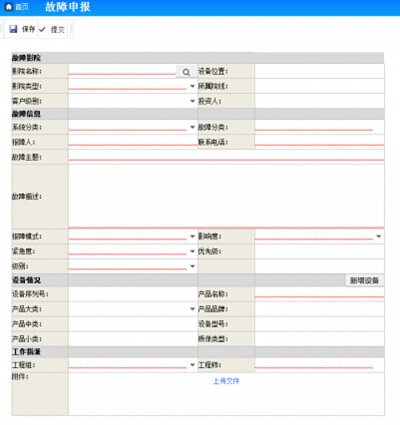Image resolution: width=400 pixels, height=425 pixels.
Task: Click the 提交 button text
Action: click(57, 29)
